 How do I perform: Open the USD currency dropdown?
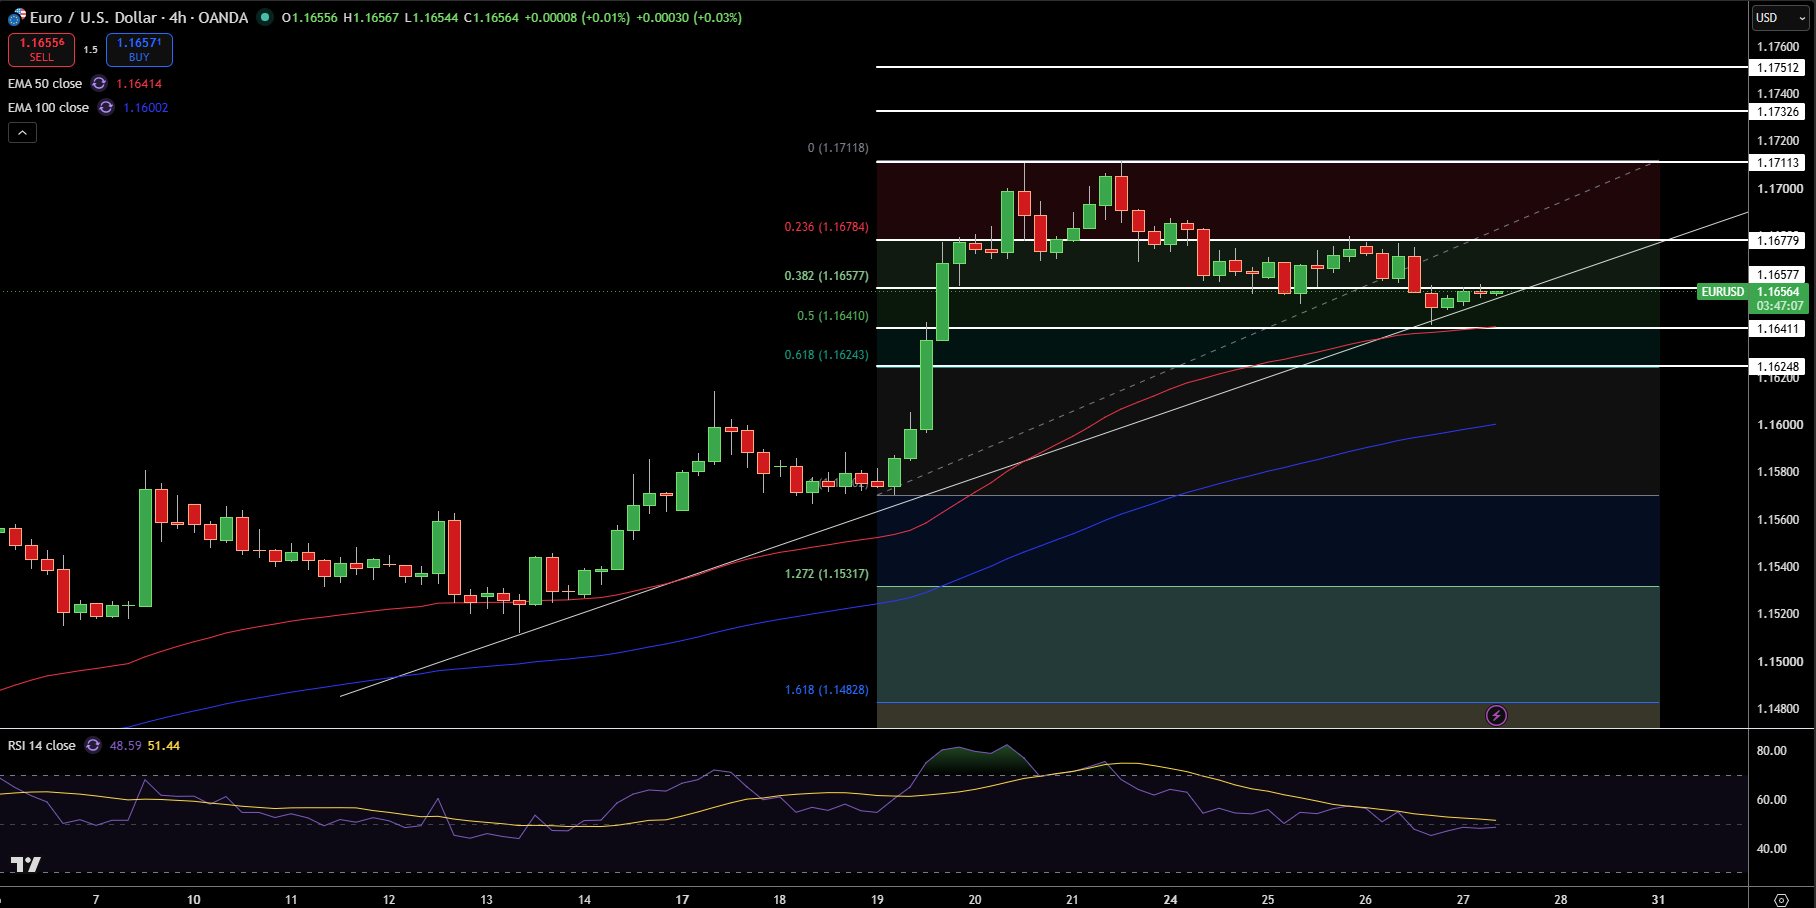point(1781,17)
